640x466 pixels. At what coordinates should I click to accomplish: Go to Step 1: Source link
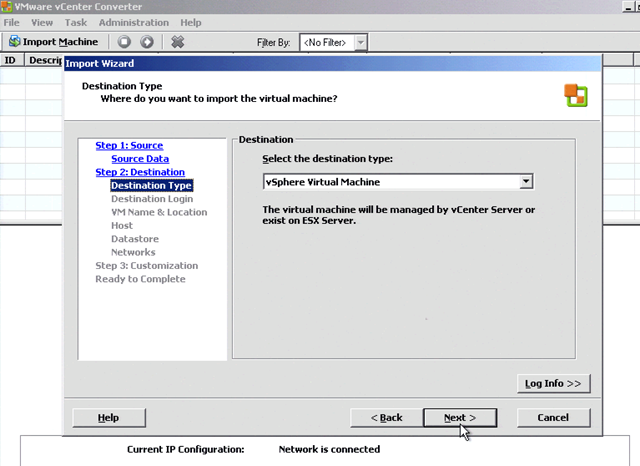129,145
